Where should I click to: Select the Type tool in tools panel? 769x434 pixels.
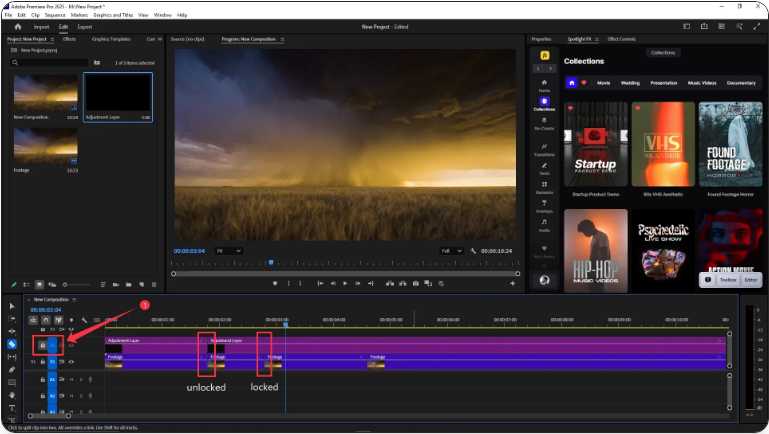(12, 408)
